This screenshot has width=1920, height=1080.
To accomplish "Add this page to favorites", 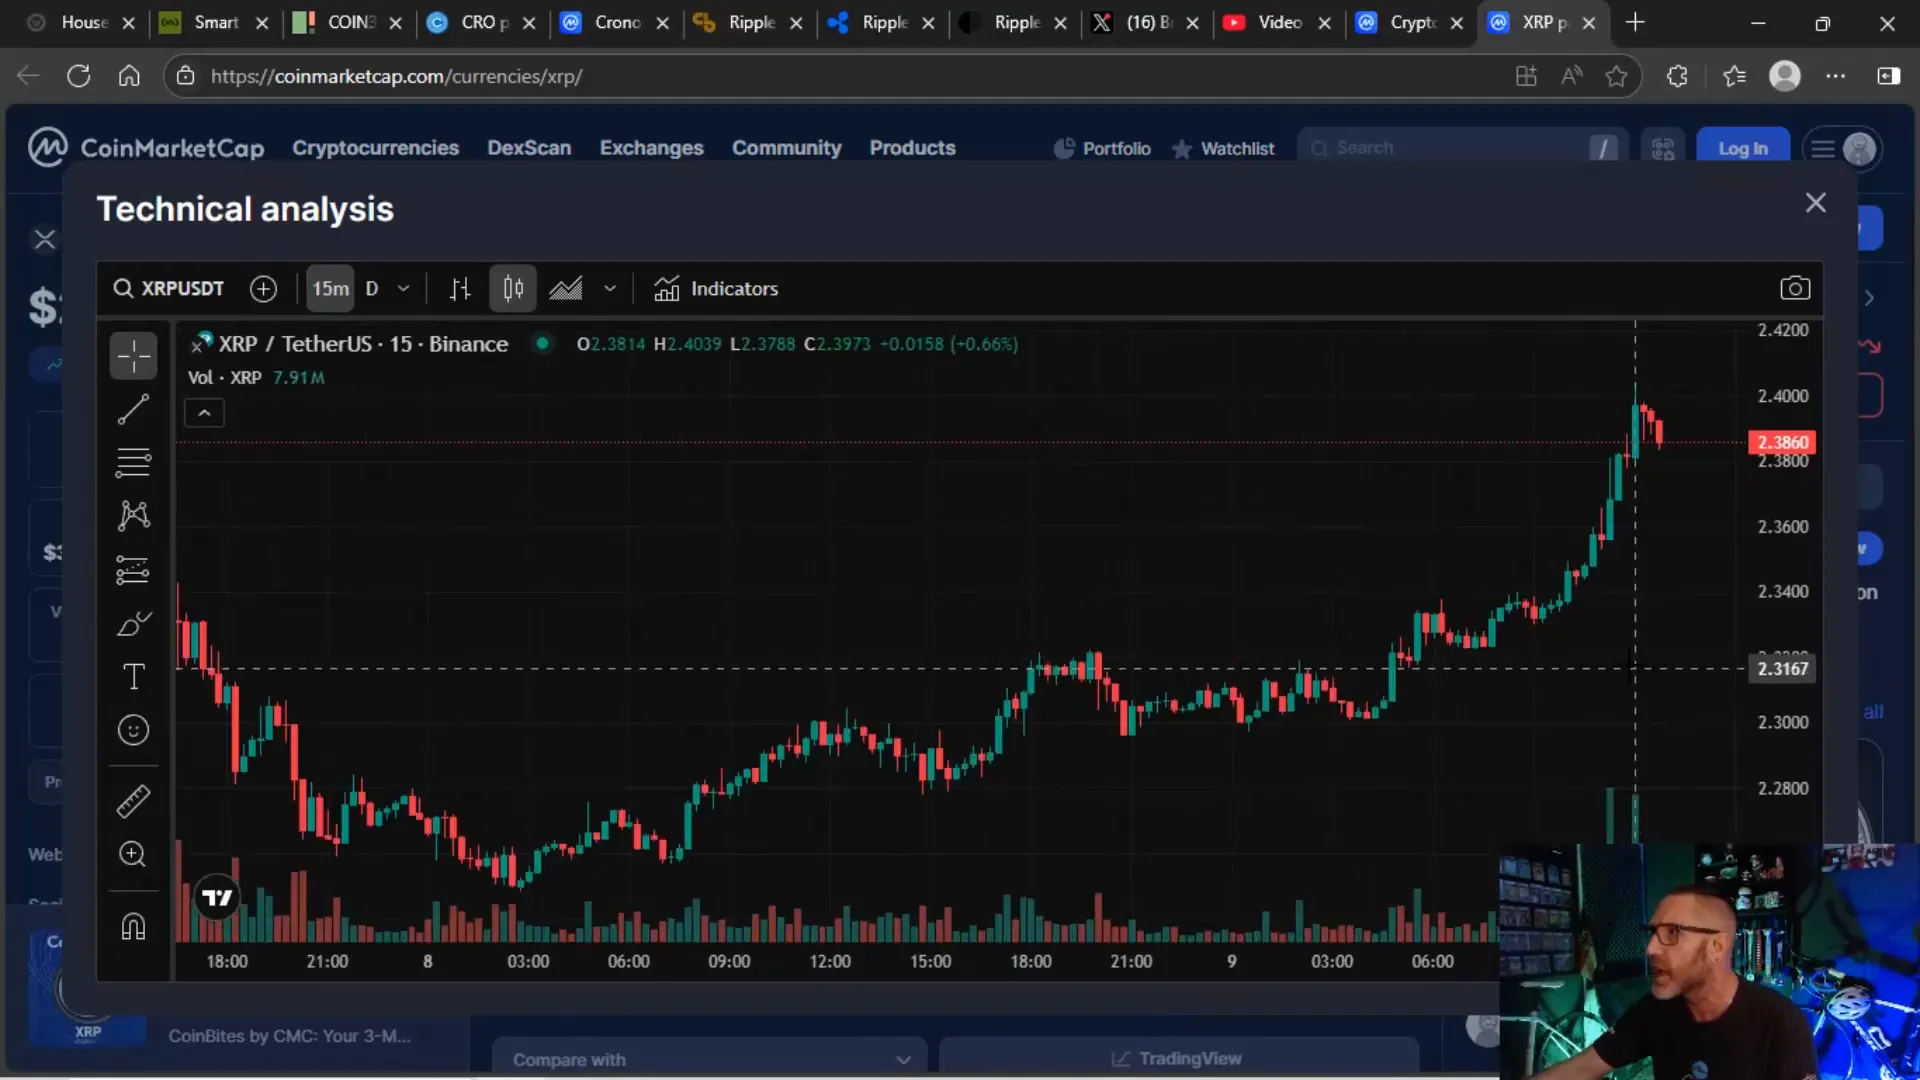I will pyautogui.click(x=1616, y=76).
